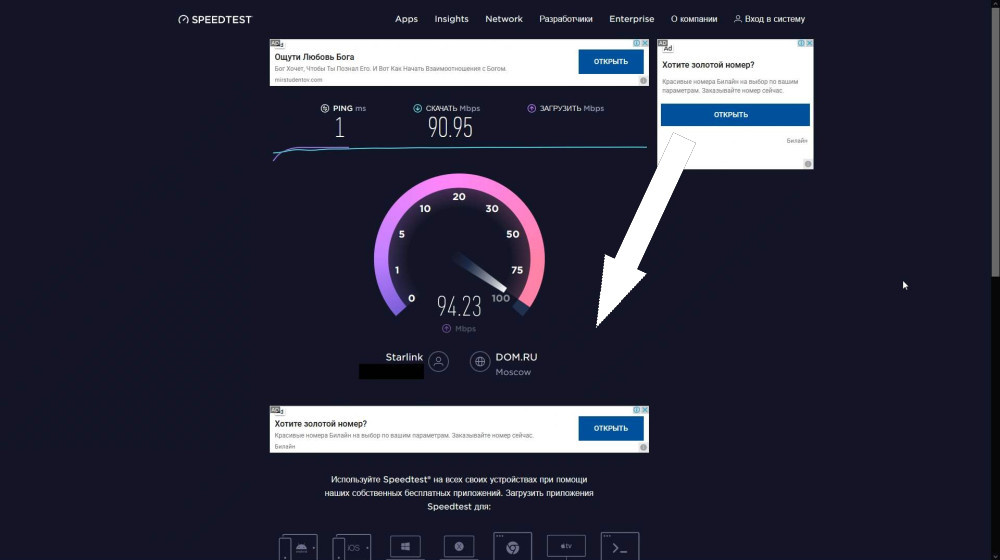The height and width of the screenshot is (560, 1000).
Task: Open the Windows app download icon
Action: tap(405, 547)
